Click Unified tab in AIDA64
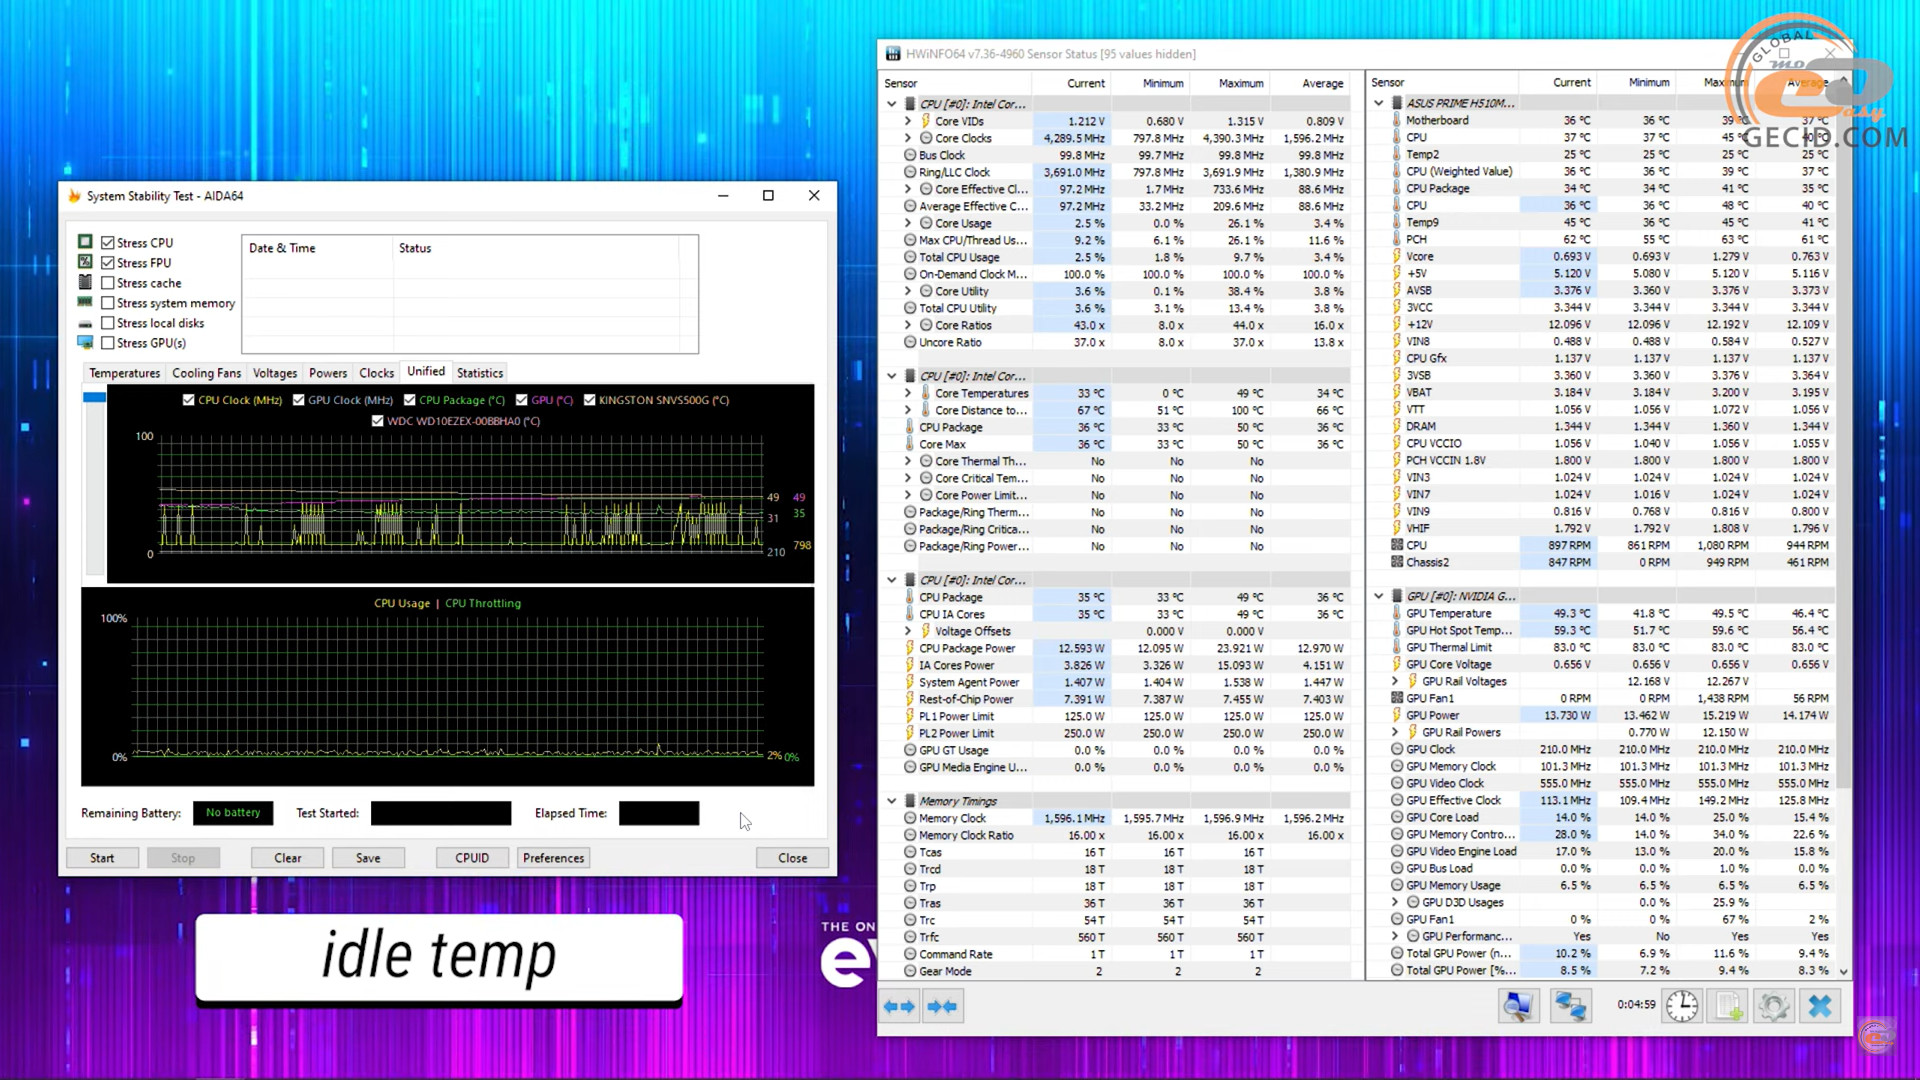This screenshot has height=1080, width=1920. coord(425,371)
